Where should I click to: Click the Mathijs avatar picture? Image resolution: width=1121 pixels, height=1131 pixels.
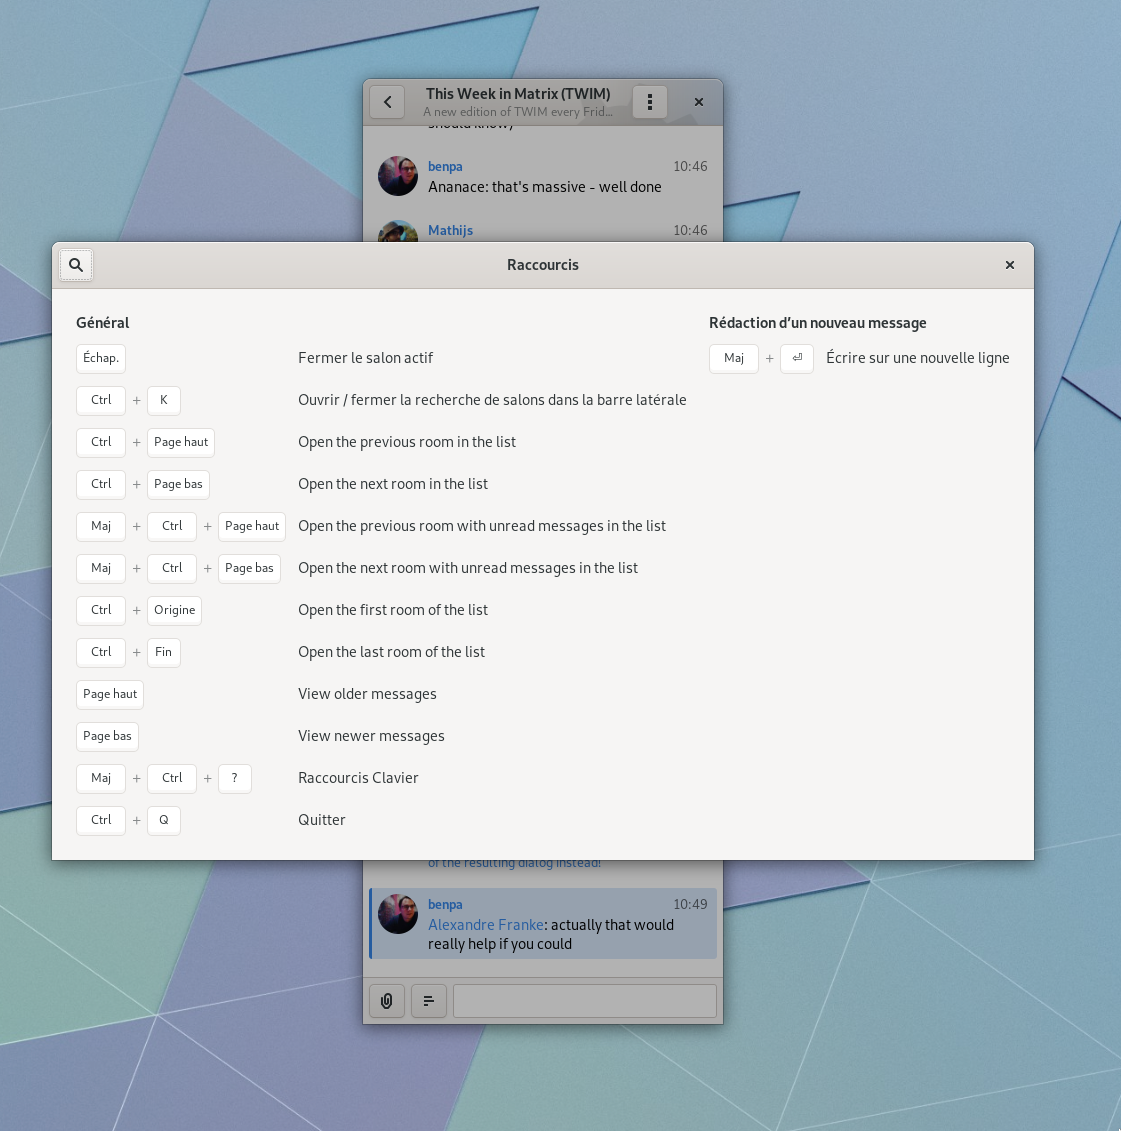click(398, 232)
